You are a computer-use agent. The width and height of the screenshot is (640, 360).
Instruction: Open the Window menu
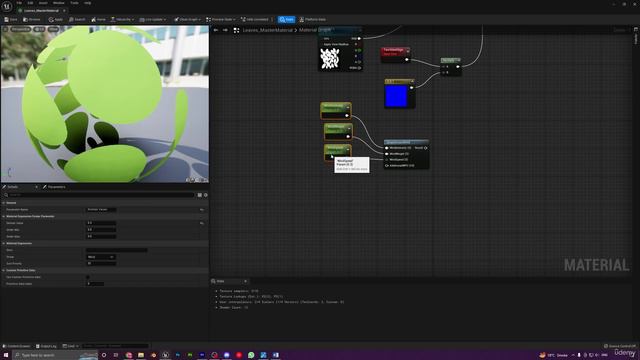[59, 3]
